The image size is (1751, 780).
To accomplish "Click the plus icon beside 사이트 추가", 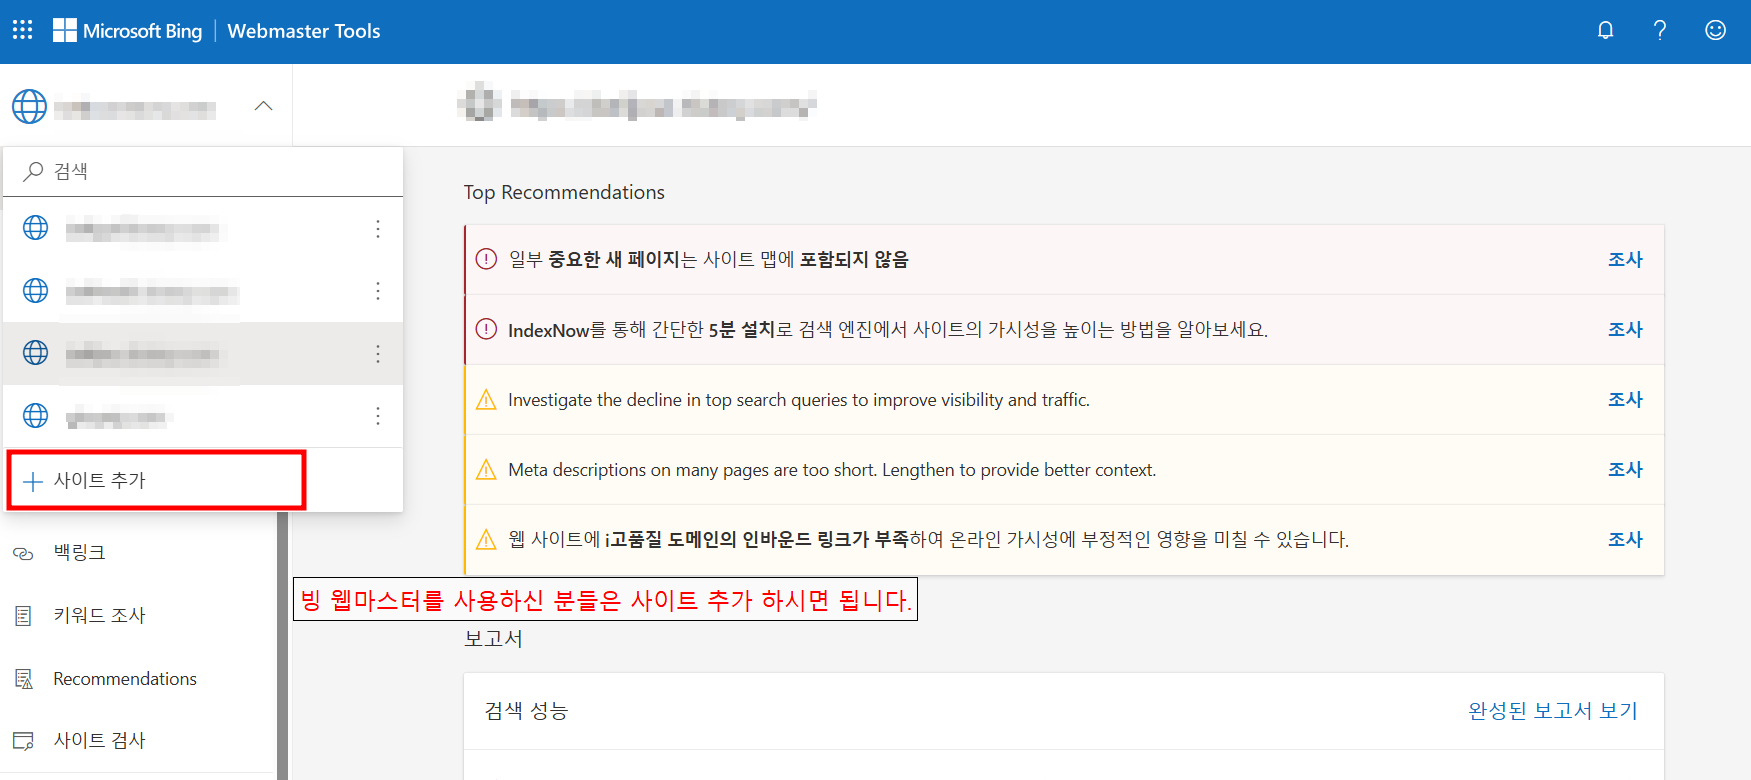I will click(x=33, y=481).
